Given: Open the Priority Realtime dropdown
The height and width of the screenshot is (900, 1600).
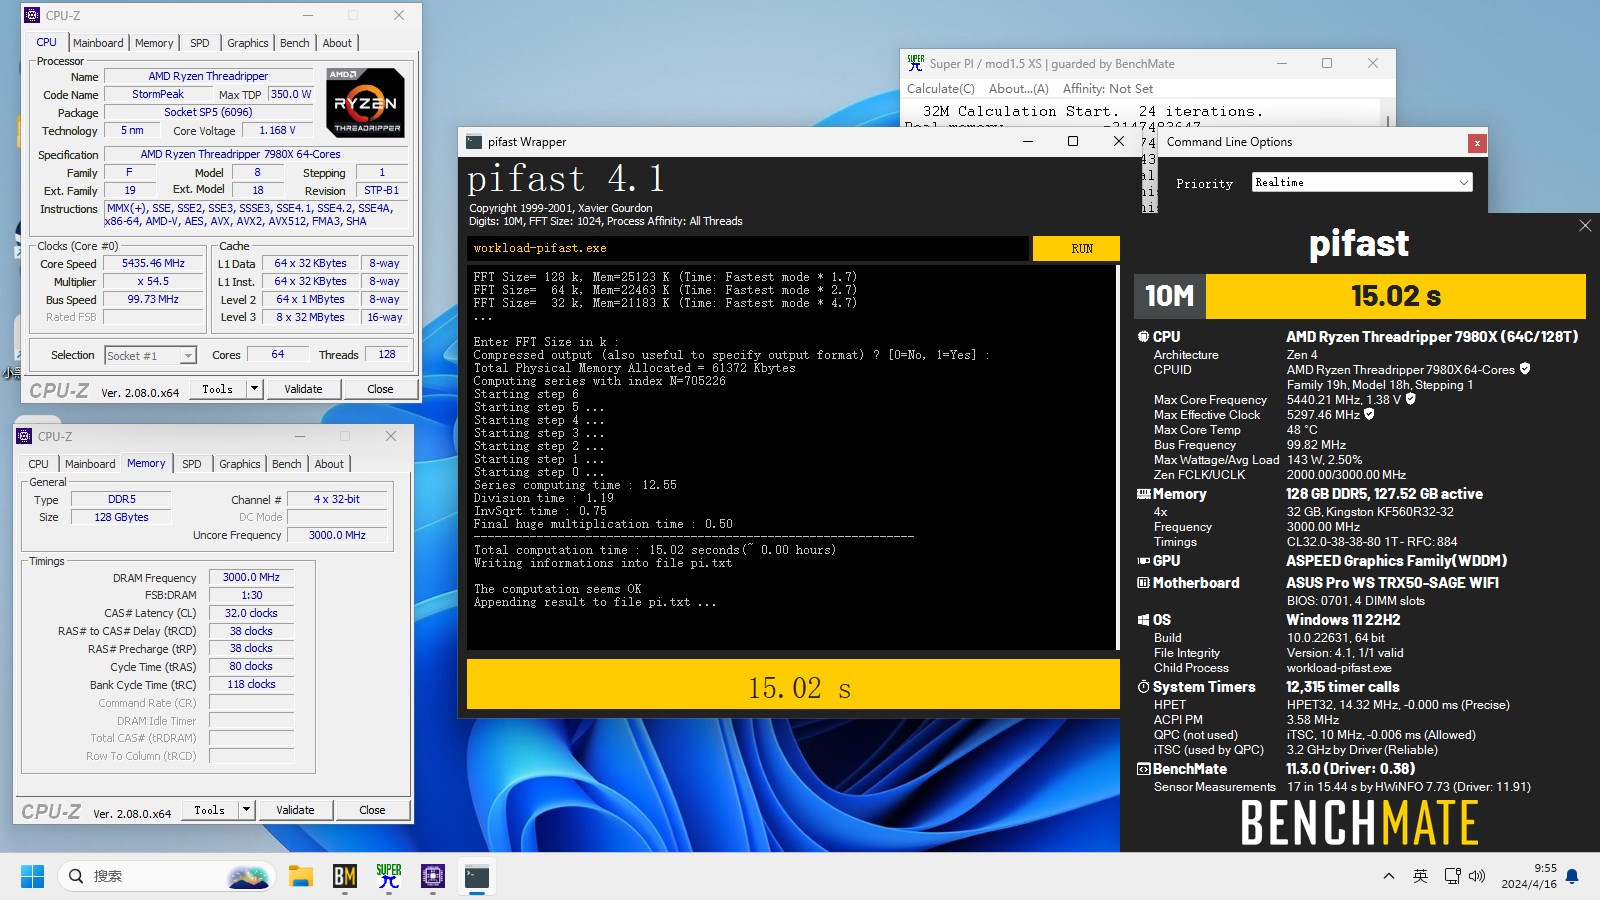Looking at the screenshot, I should tap(1362, 182).
